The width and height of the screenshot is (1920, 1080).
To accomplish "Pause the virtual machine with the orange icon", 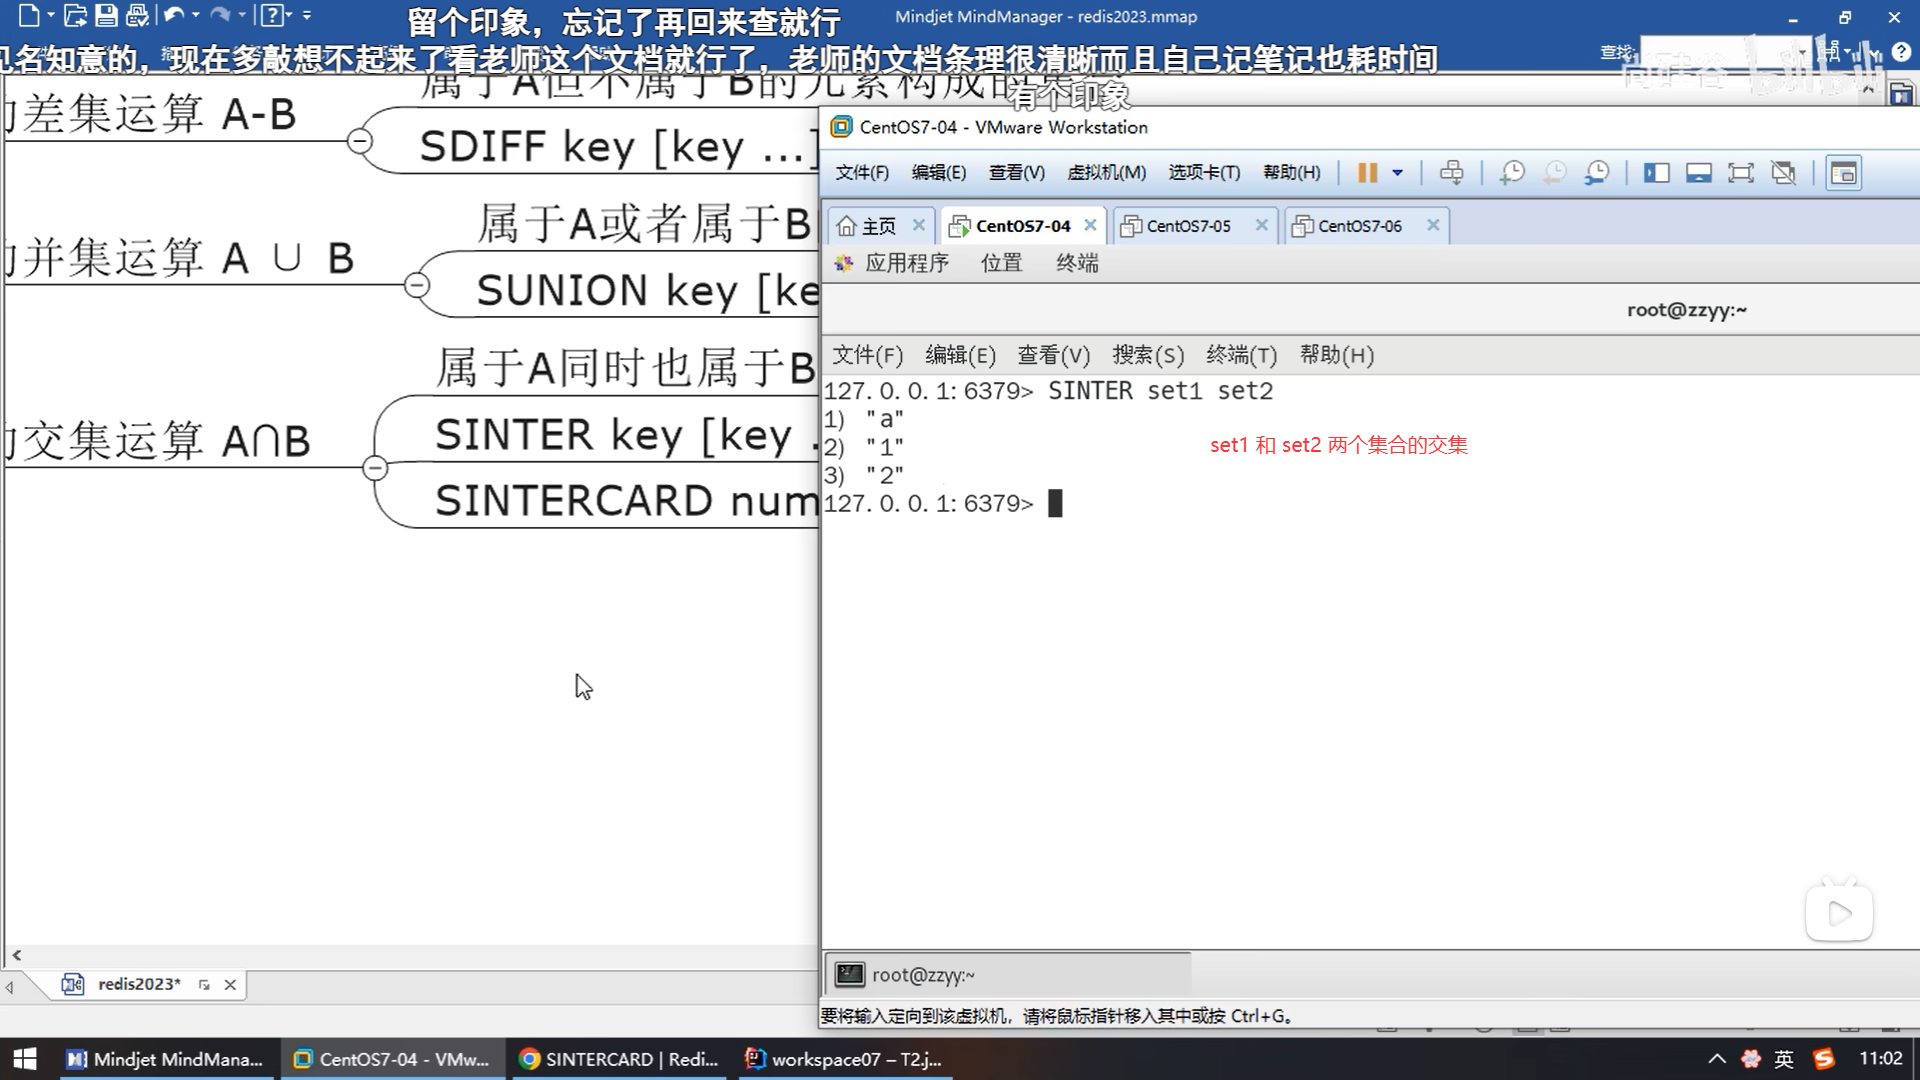I will [x=1367, y=173].
